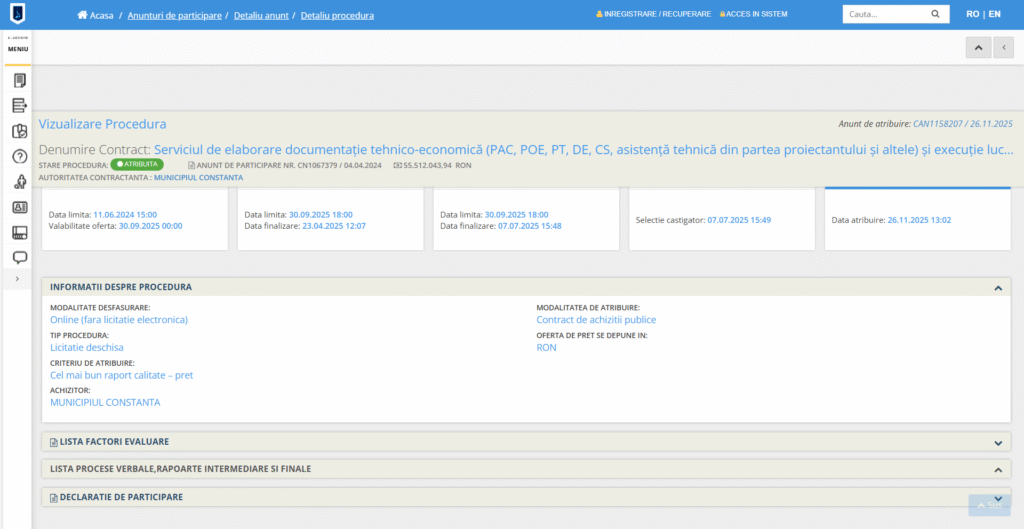Toggle Lista procese verbale section chevron
Screen dimensions: 1024x529
(997, 469)
